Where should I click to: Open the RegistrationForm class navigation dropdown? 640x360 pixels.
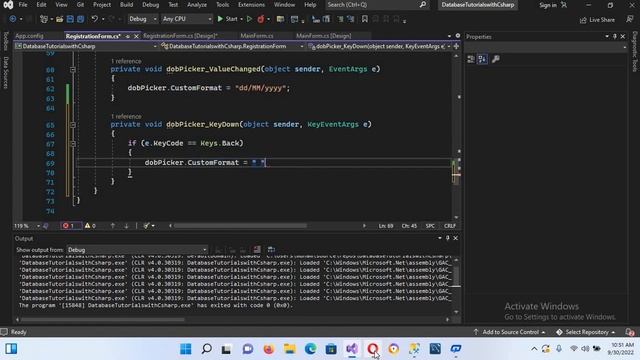coord(233,47)
